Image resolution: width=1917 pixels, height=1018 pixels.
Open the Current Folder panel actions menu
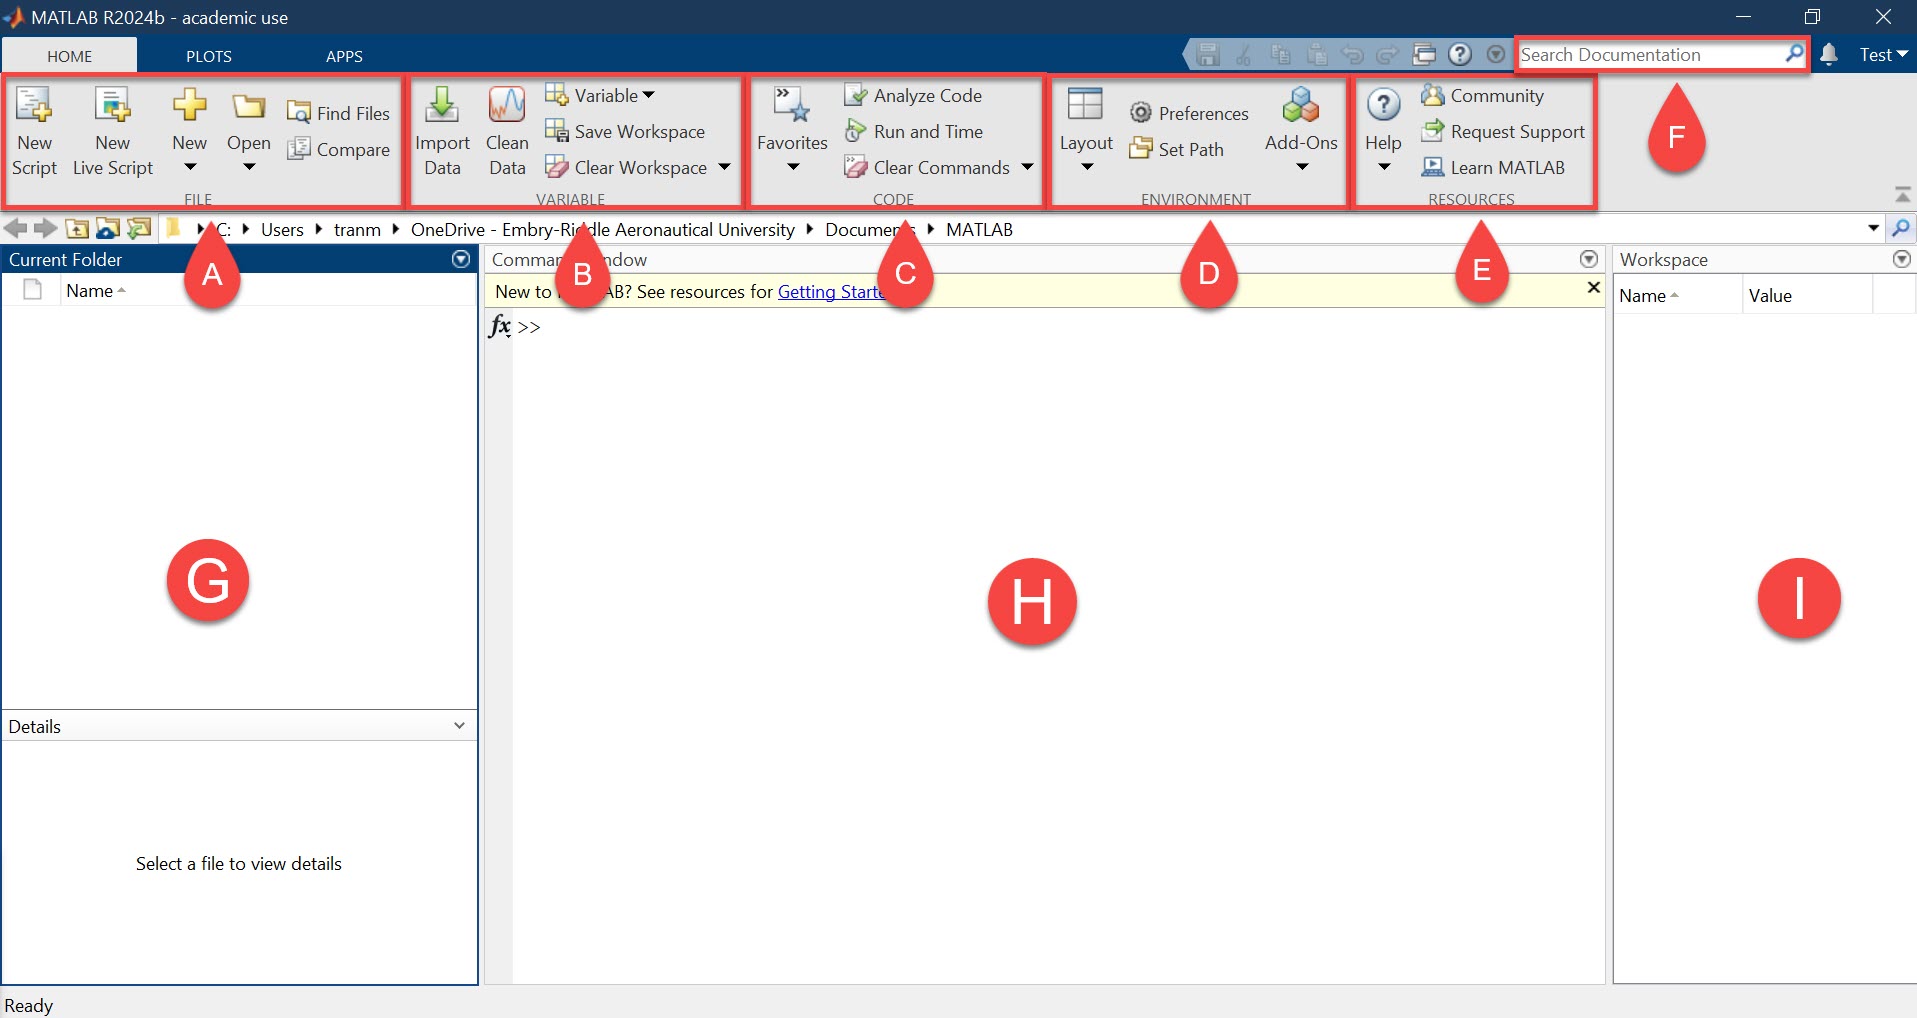tap(461, 259)
